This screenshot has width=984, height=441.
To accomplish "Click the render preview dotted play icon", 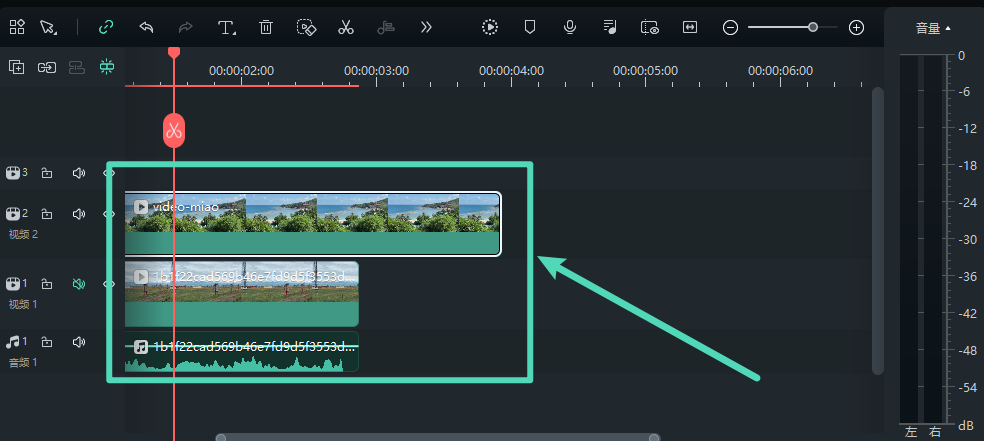I will (x=489, y=27).
